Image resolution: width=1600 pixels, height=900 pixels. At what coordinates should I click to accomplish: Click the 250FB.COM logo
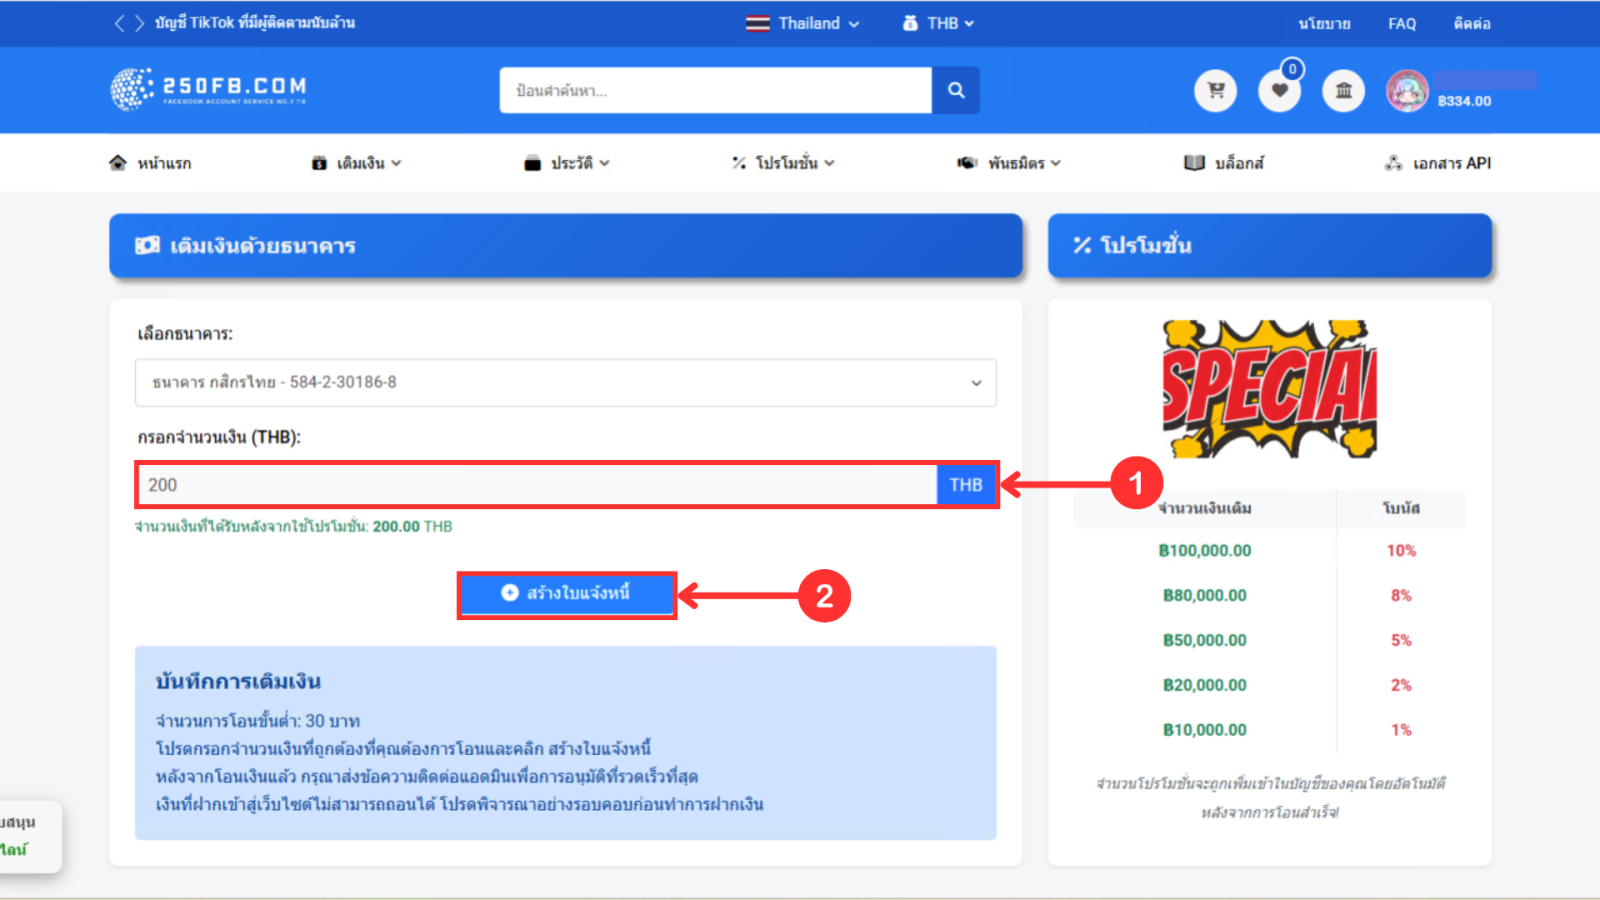[x=209, y=89]
